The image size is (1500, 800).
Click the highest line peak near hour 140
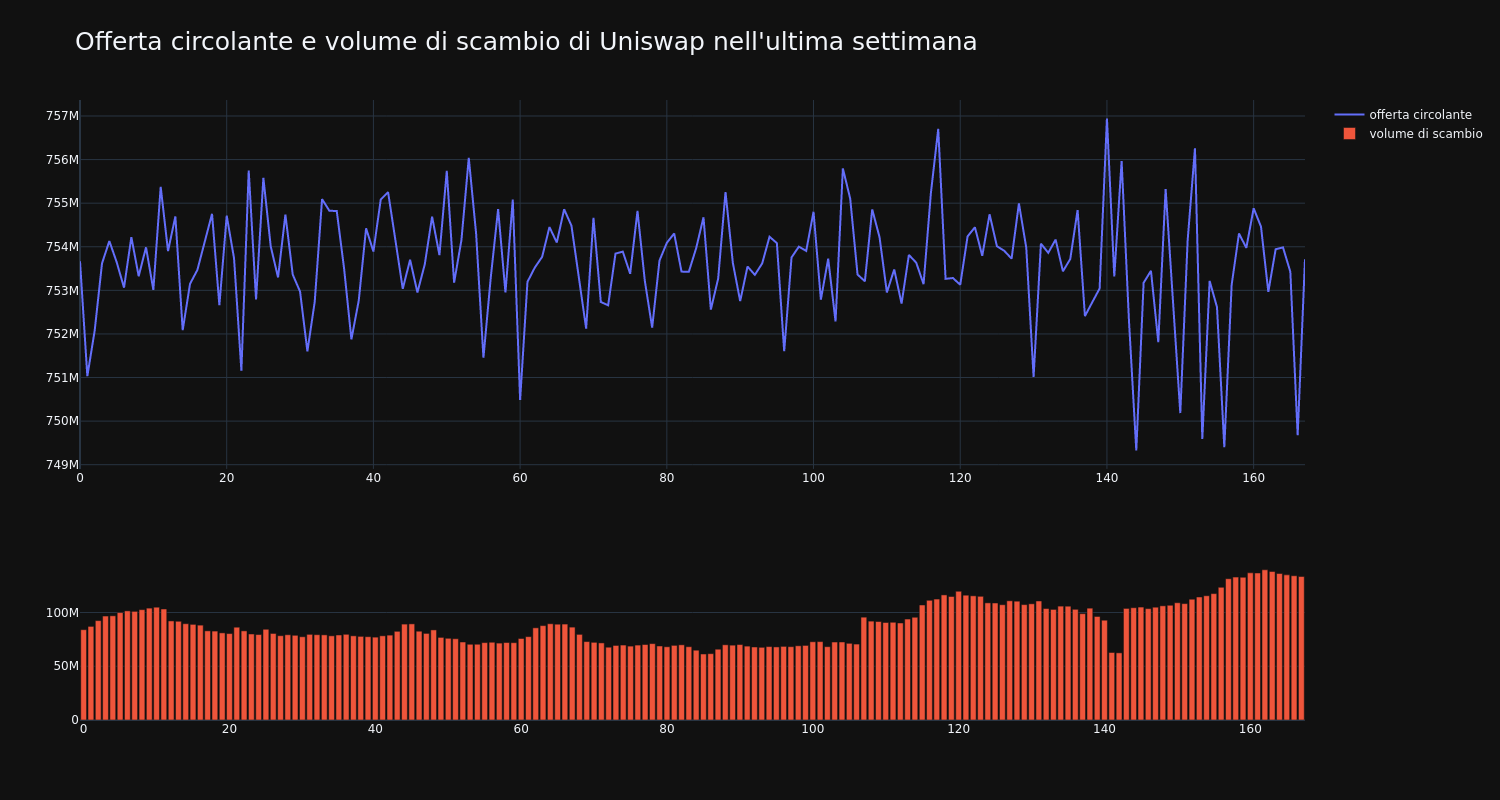click(1107, 119)
